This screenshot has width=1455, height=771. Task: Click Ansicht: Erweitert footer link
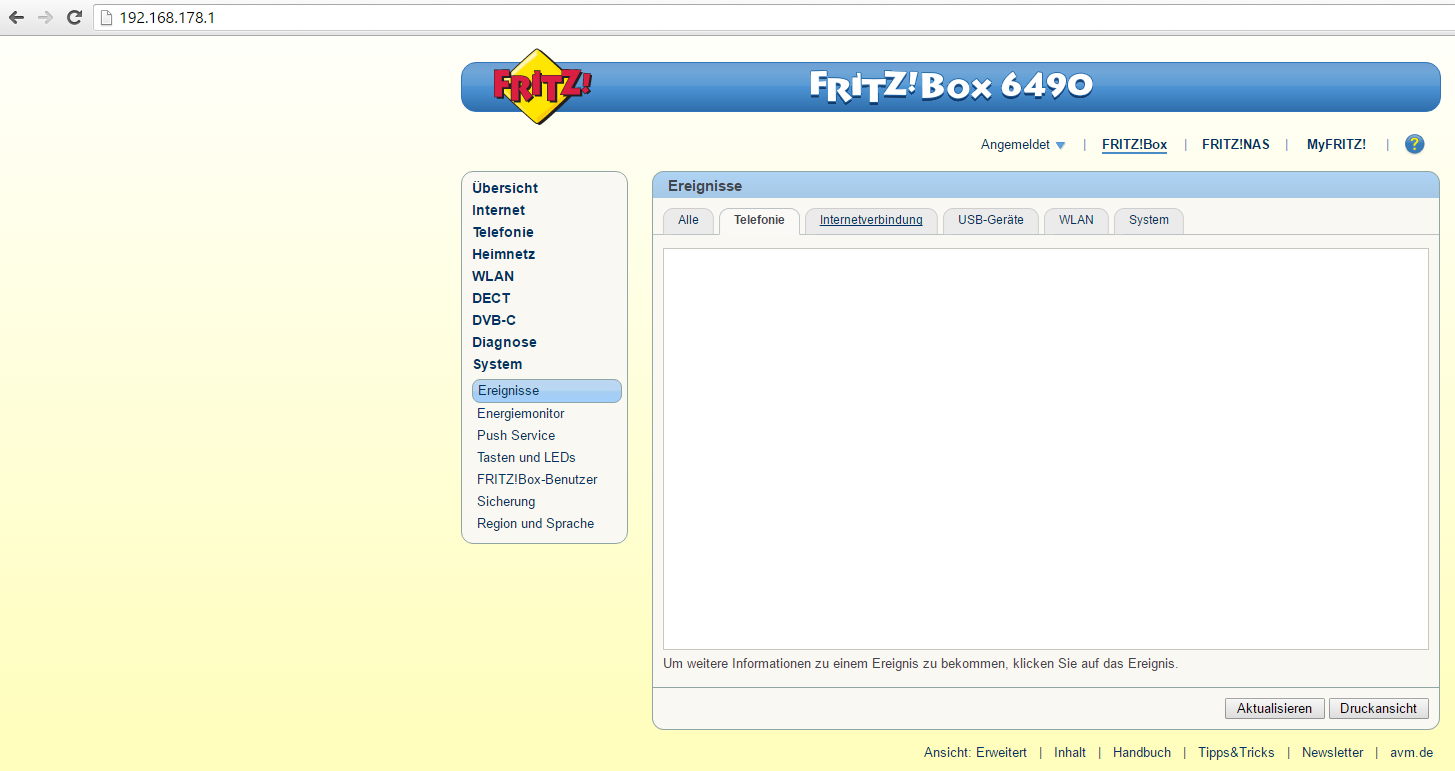click(x=975, y=753)
